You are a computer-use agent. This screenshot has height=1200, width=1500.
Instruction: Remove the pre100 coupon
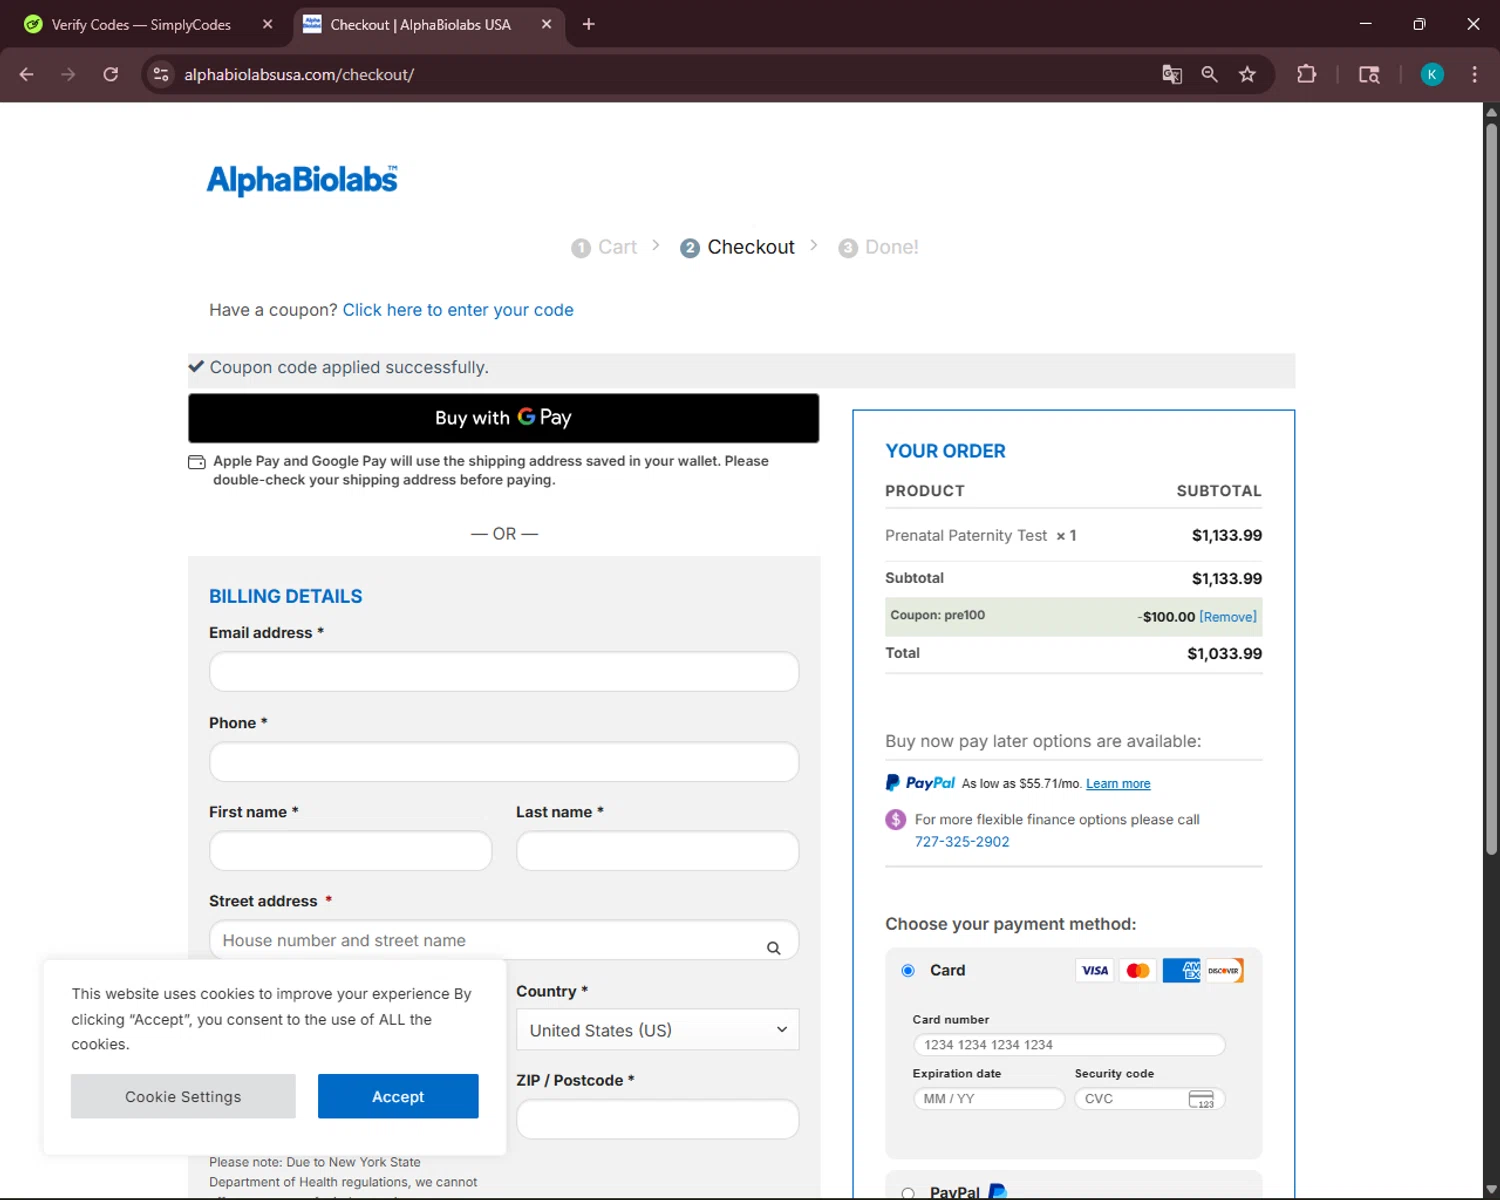1228,617
